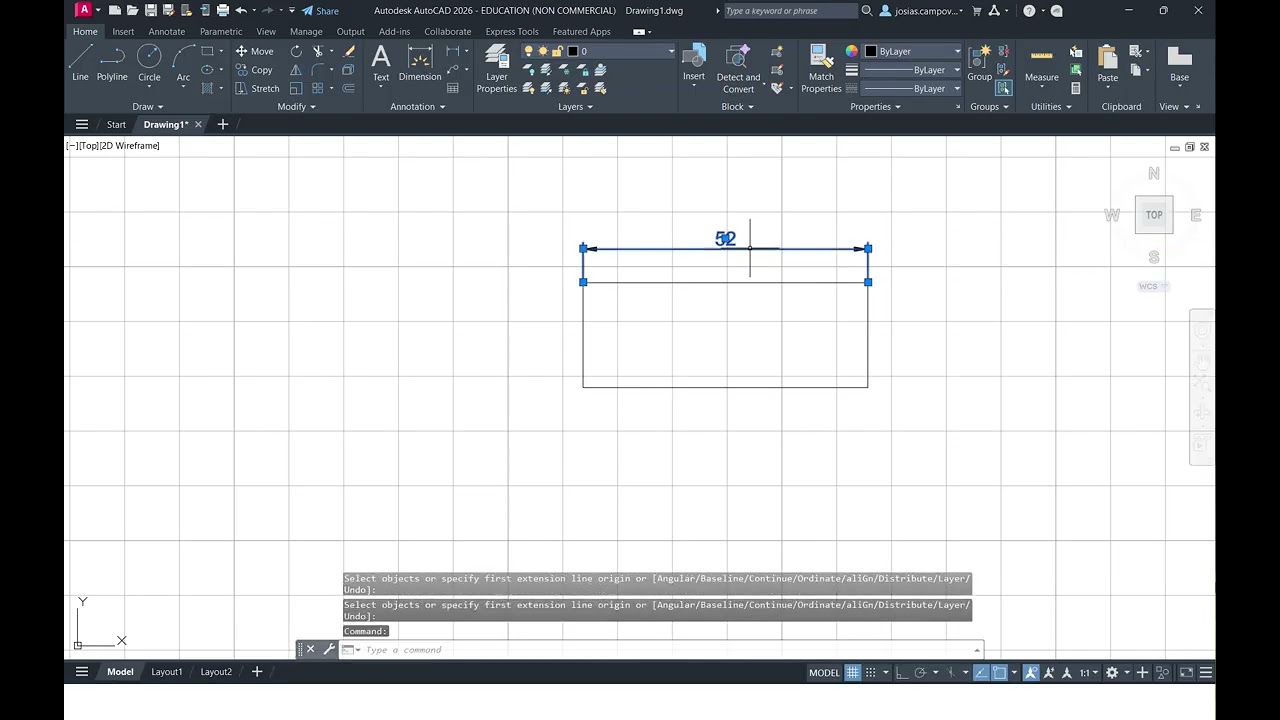Click the keyword search box
This screenshot has width=1280, height=720.
click(x=789, y=11)
